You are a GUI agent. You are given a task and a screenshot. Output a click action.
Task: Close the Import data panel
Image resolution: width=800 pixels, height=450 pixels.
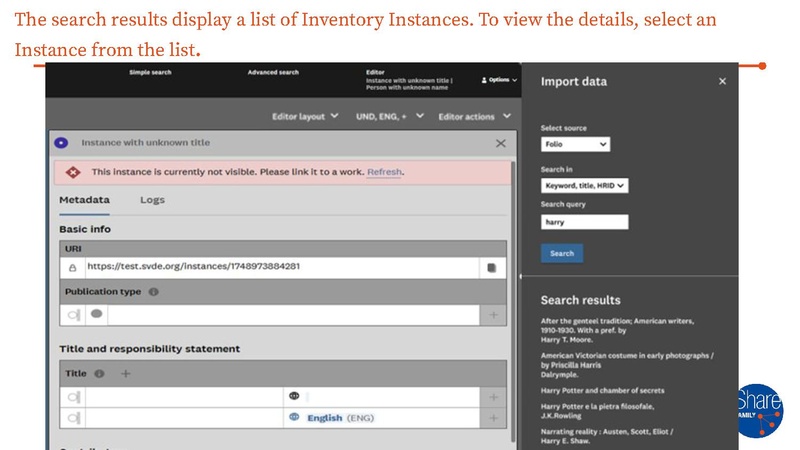(722, 81)
